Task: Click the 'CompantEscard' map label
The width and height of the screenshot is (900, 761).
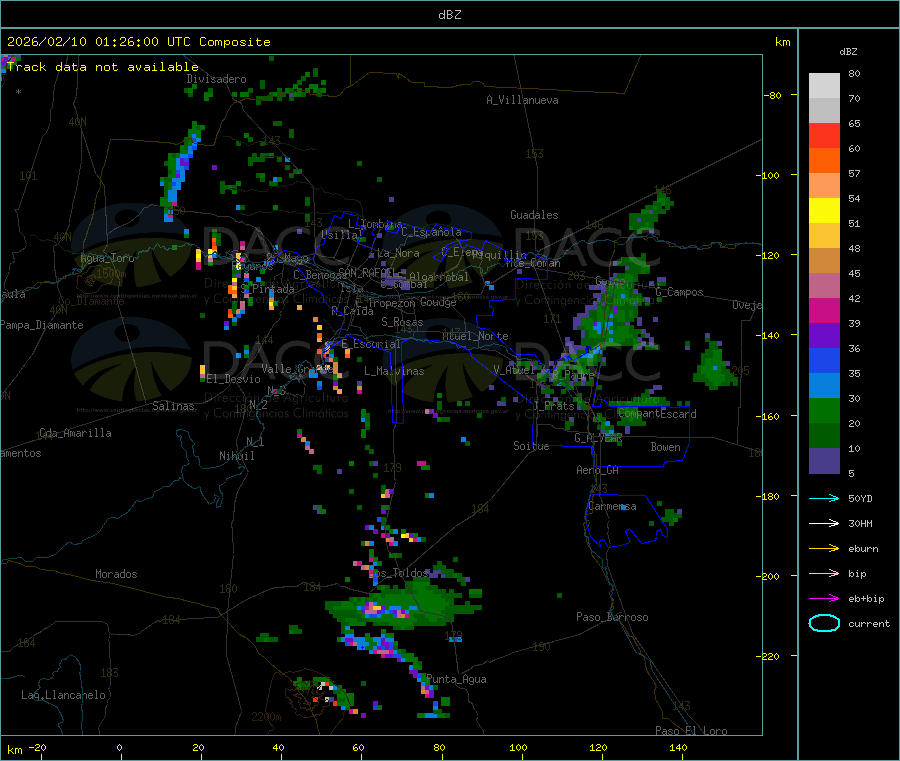Action: [658, 414]
